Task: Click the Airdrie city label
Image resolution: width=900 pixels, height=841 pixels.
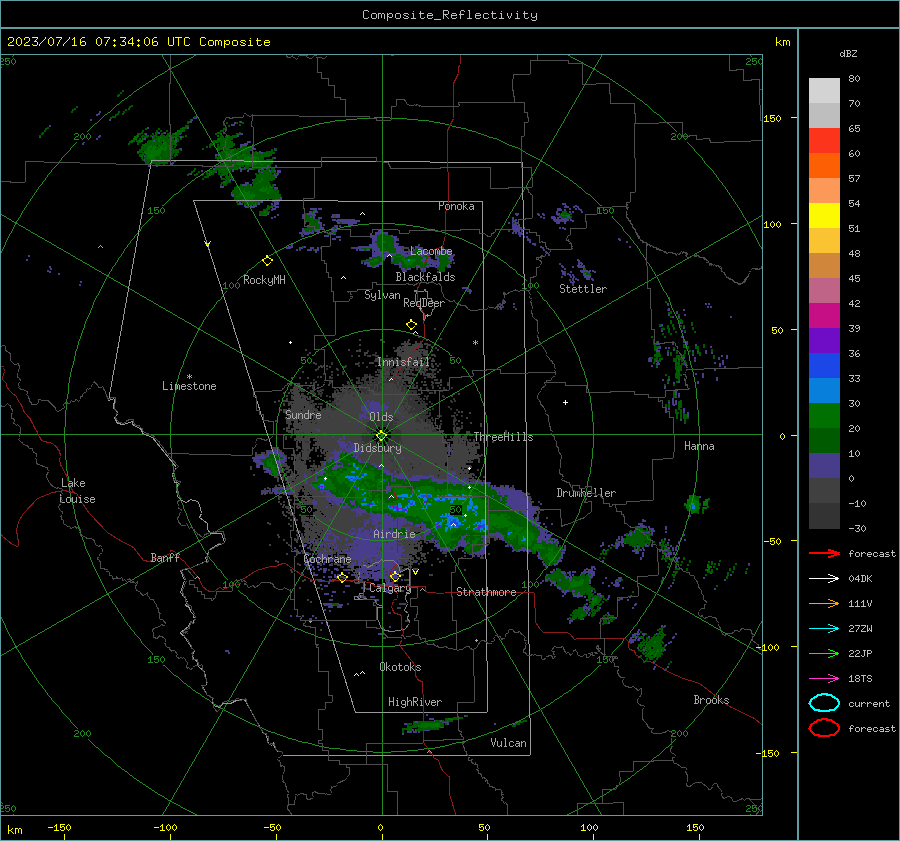Action: coord(394,534)
